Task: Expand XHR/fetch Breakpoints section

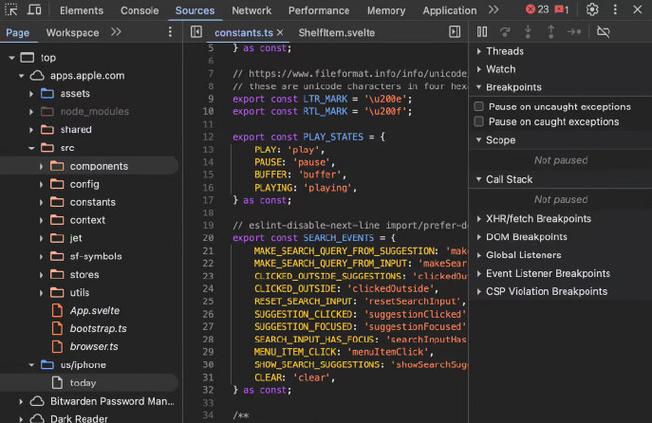Action: (x=479, y=218)
